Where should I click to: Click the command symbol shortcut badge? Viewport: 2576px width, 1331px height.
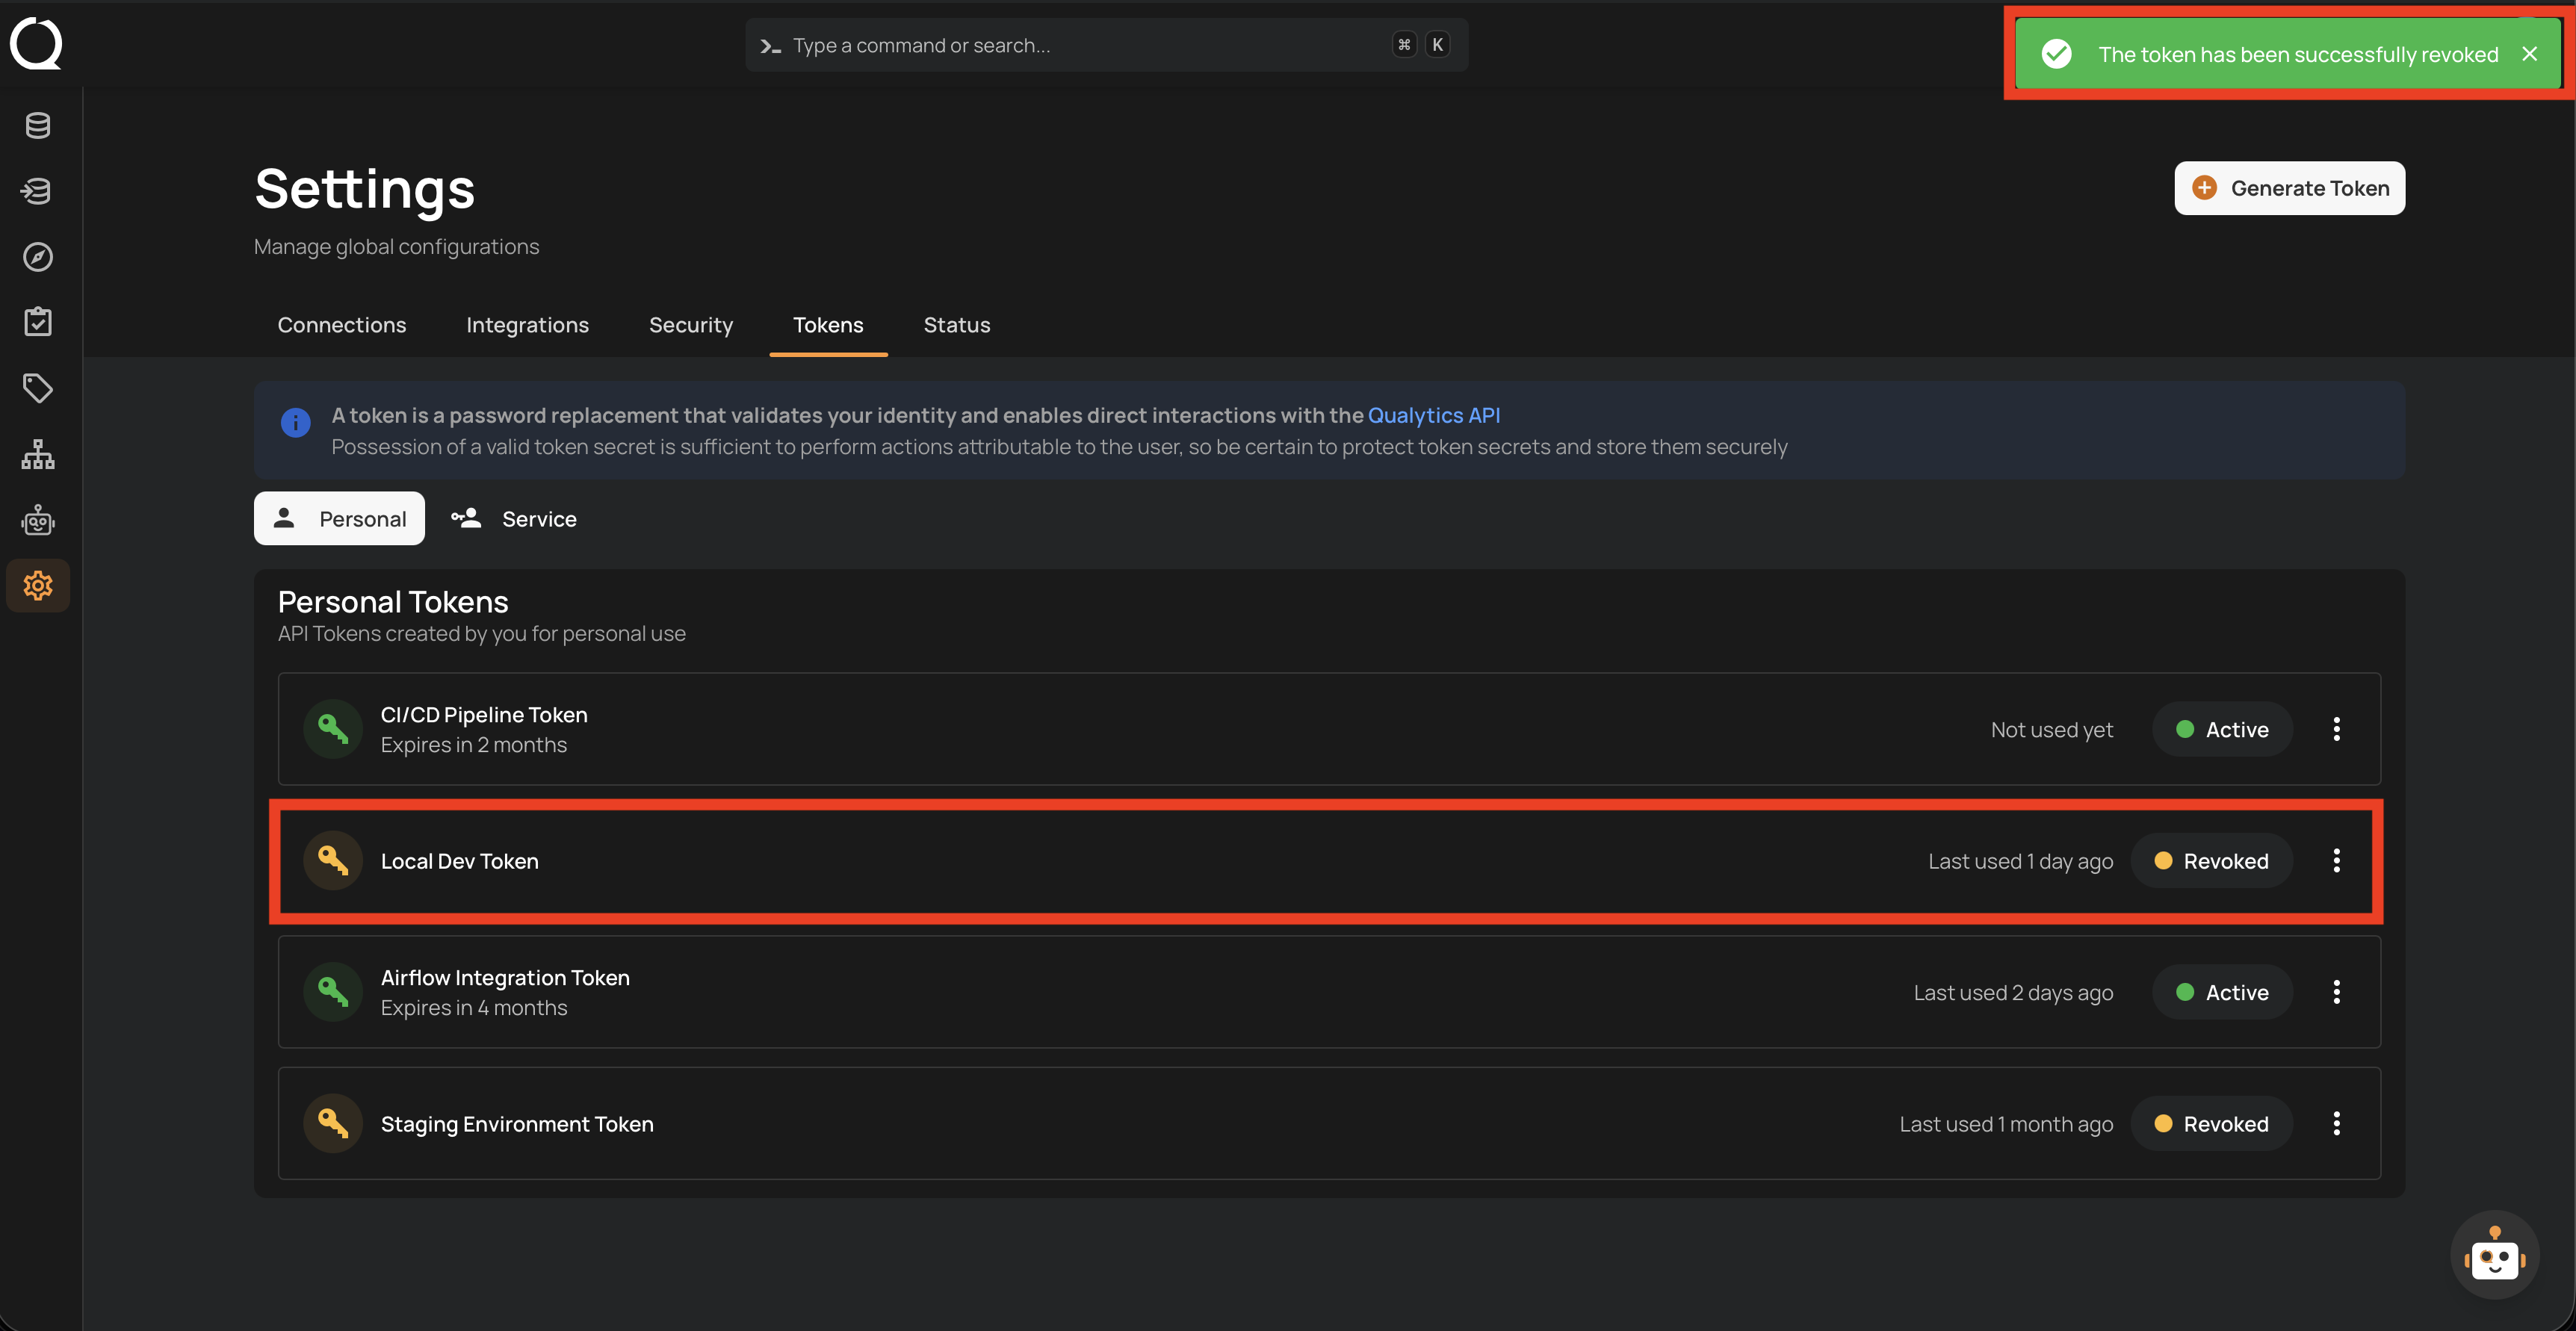[x=1404, y=45]
